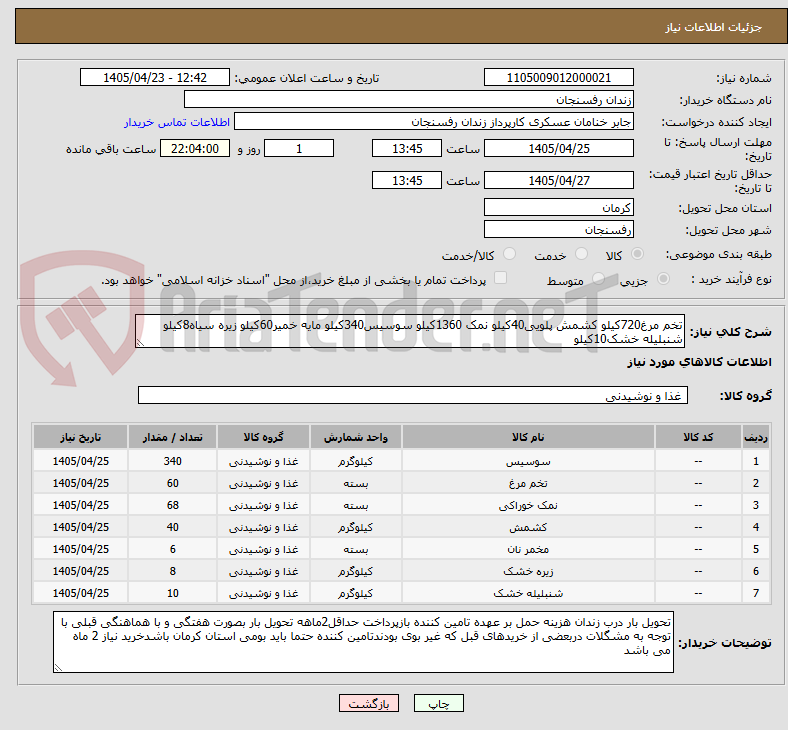Click the واحد شمارش column header
Image resolution: width=788 pixels, height=730 pixels.
tap(356, 437)
